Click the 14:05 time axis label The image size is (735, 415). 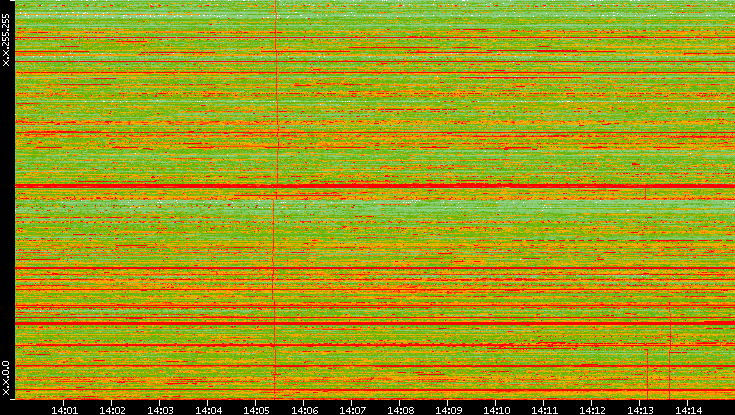pos(256,410)
